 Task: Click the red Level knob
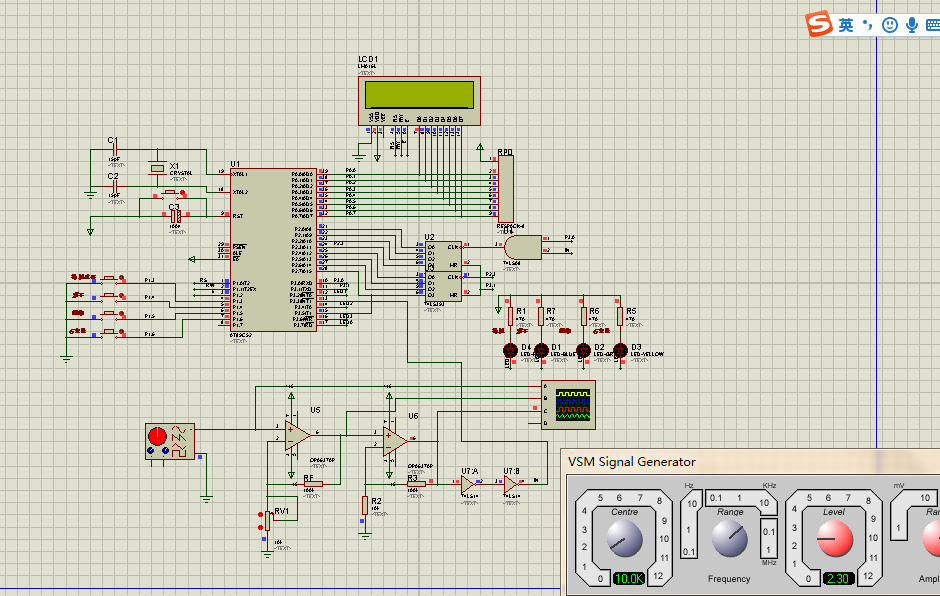833,541
